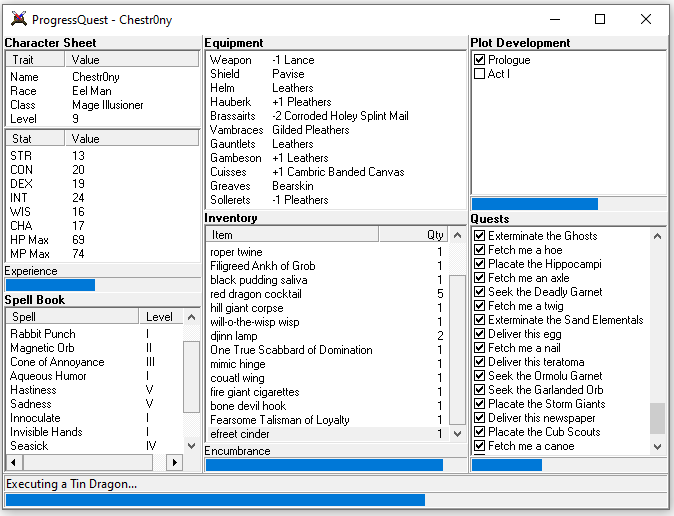
Task: Click Quests scroll up arrow
Action: (x=657, y=236)
